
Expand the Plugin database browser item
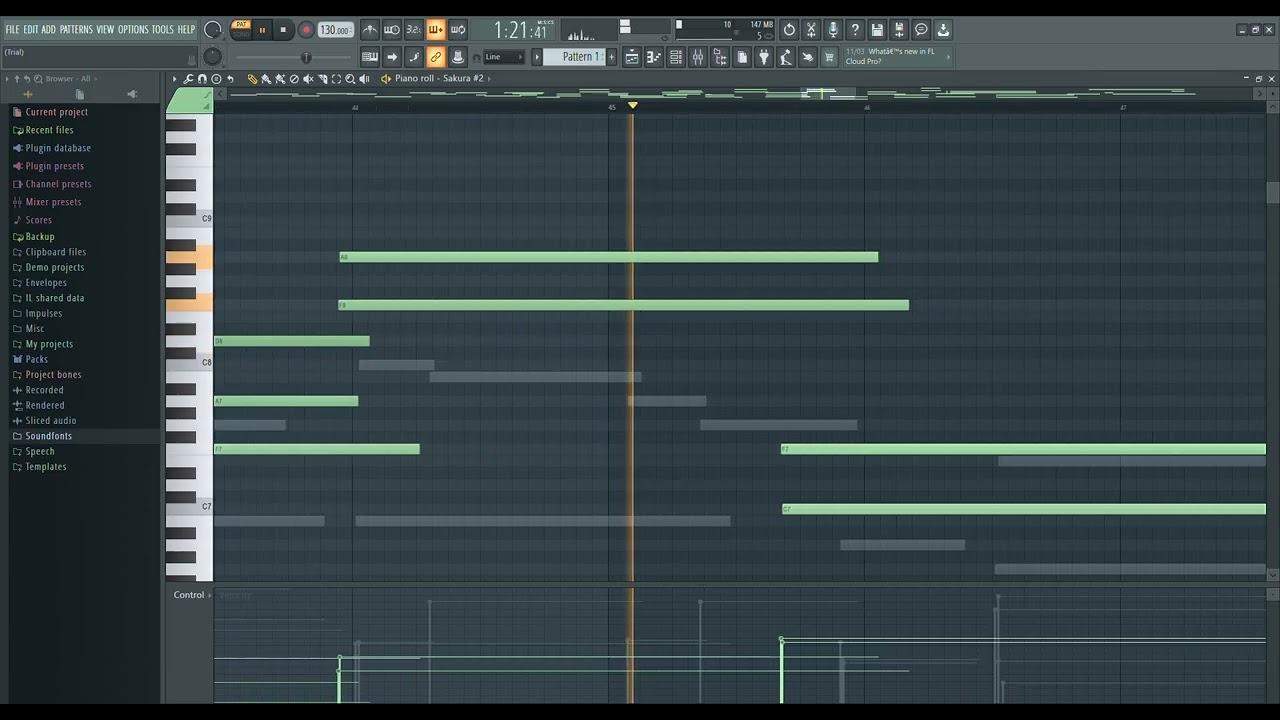tap(58, 148)
